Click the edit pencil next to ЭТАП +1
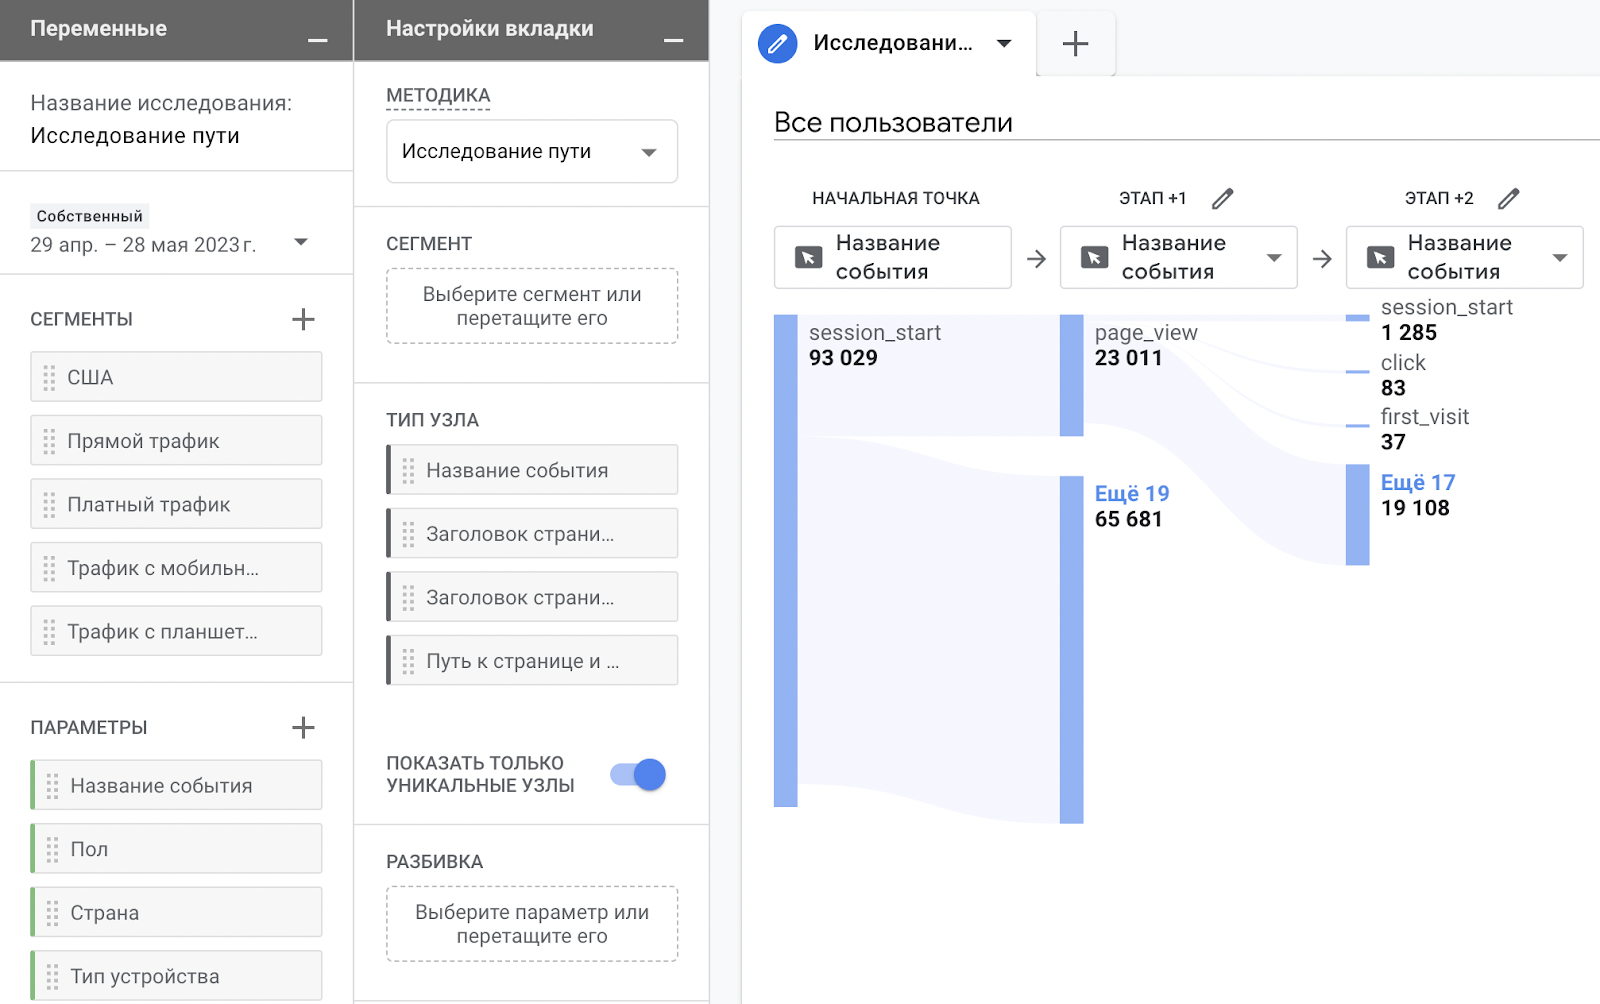 1222,198
